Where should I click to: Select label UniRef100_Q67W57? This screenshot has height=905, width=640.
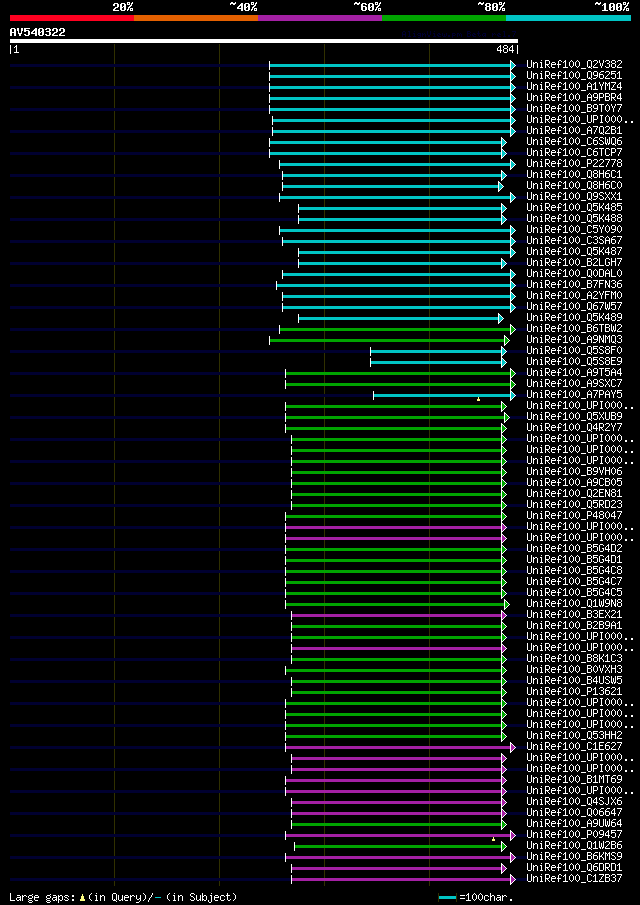pos(574,307)
